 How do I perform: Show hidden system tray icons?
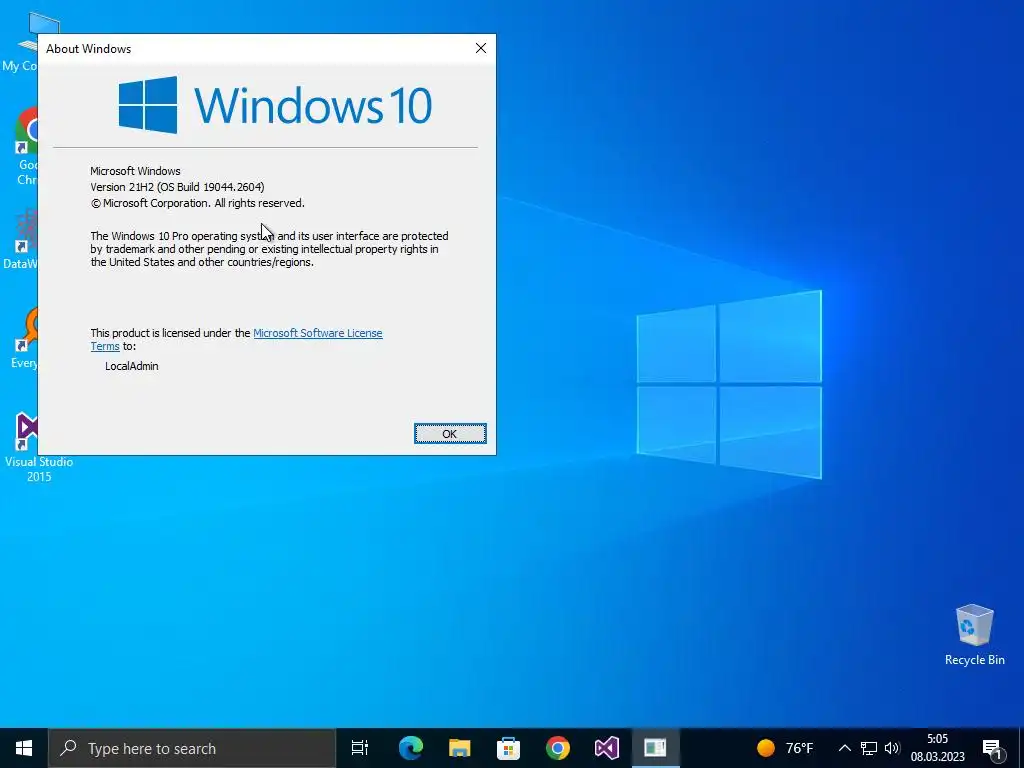pos(844,748)
